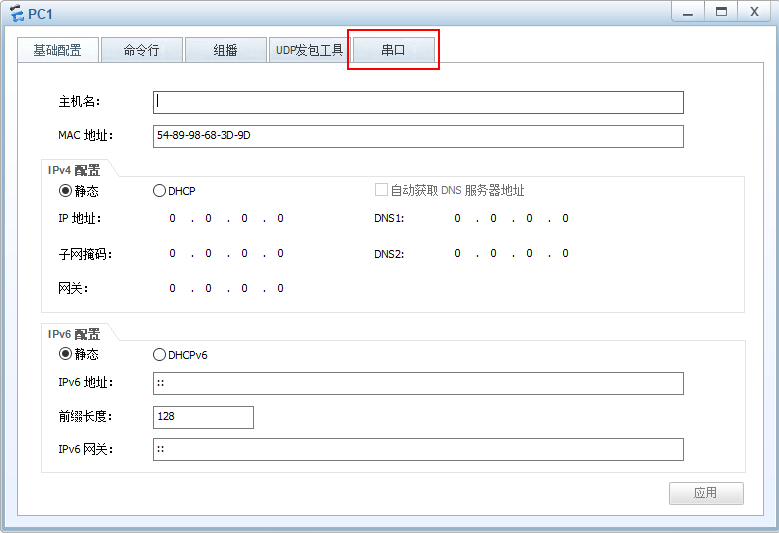Viewport: 779px width, 533px height.
Task: Click the 主机名 input field
Action: [418, 102]
